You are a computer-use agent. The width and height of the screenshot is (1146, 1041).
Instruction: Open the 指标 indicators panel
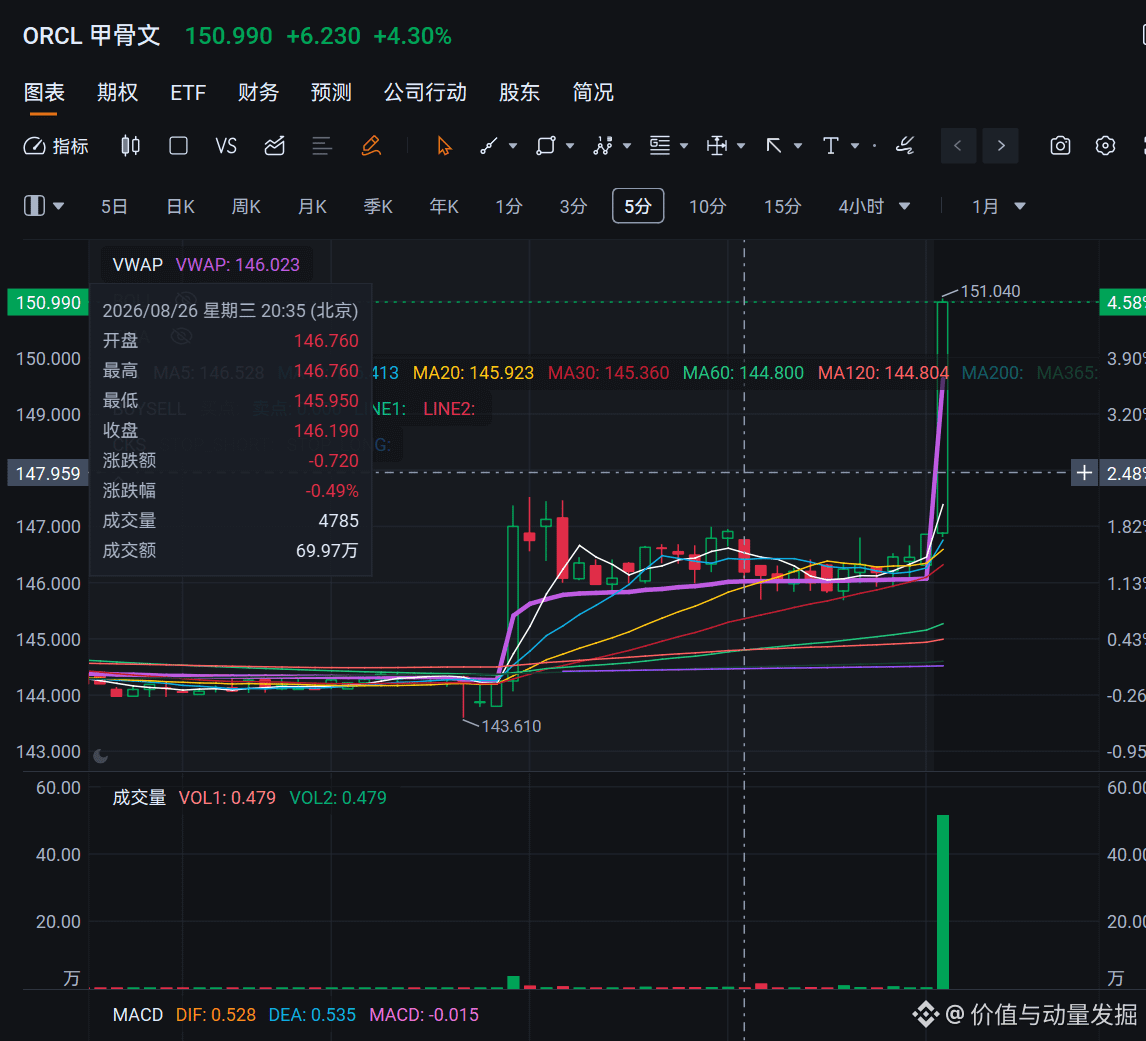coord(56,146)
